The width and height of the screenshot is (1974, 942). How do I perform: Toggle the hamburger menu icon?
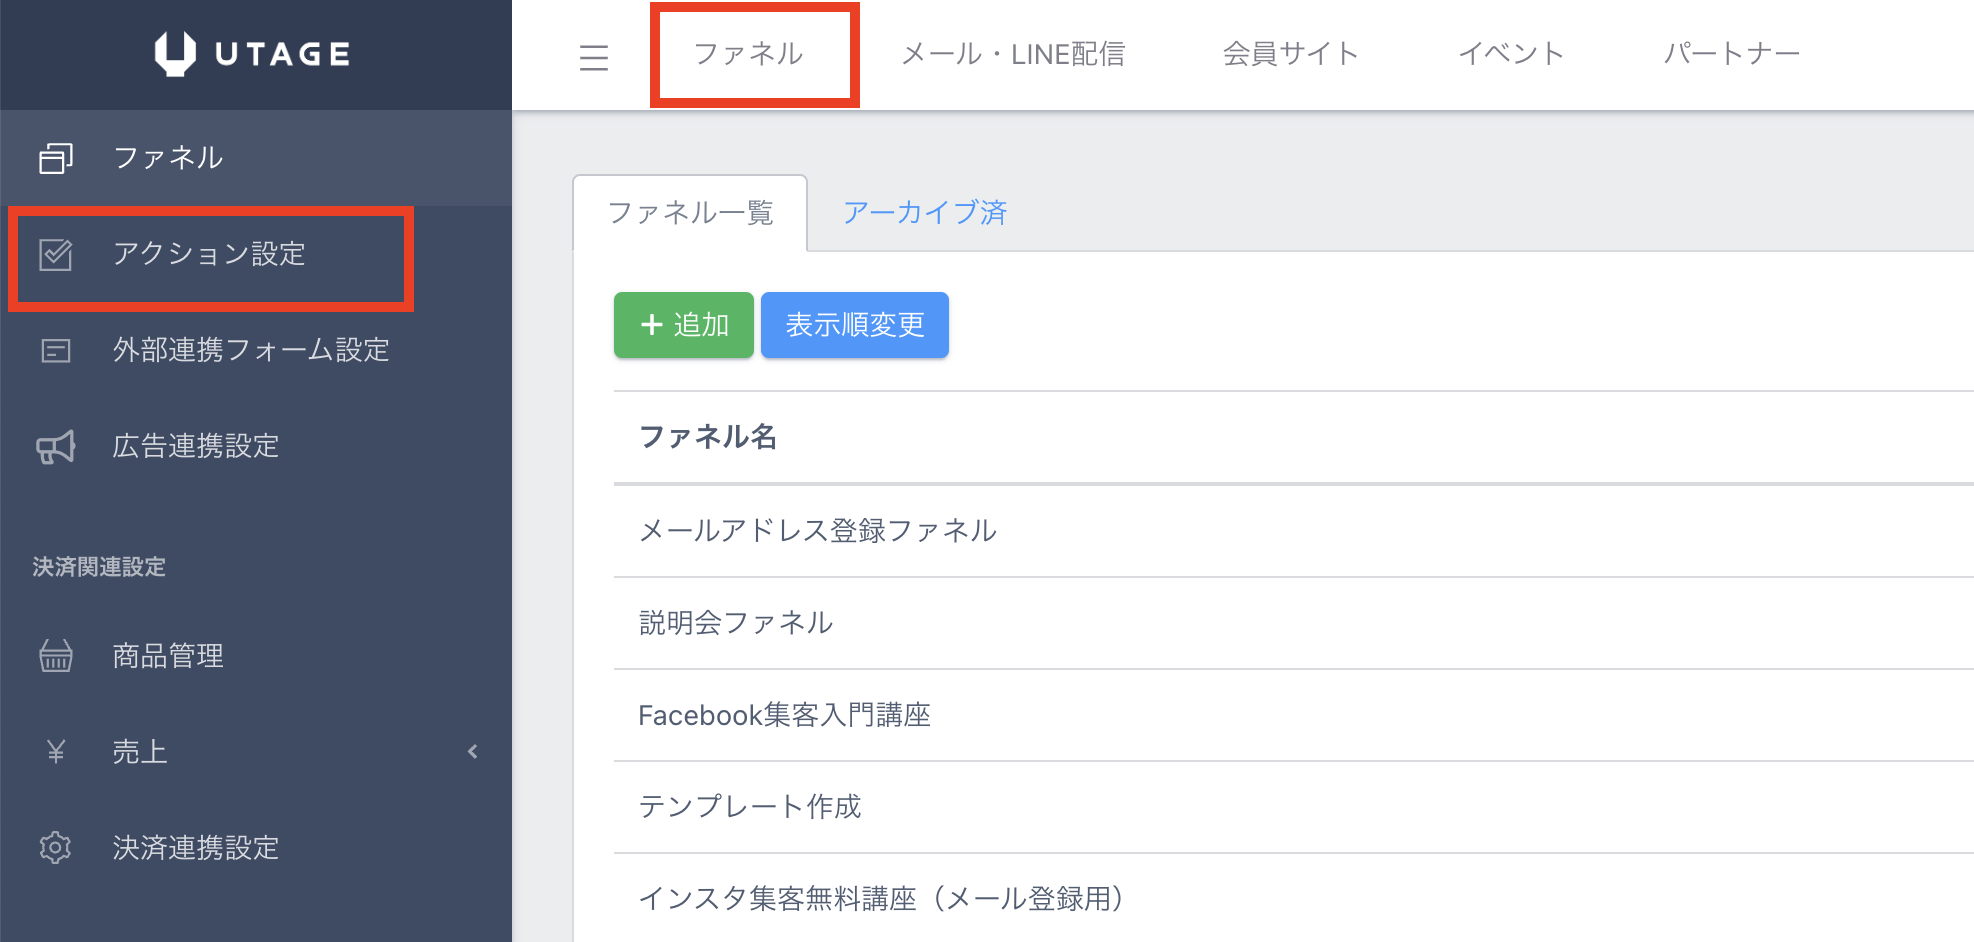click(x=594, y=57)
